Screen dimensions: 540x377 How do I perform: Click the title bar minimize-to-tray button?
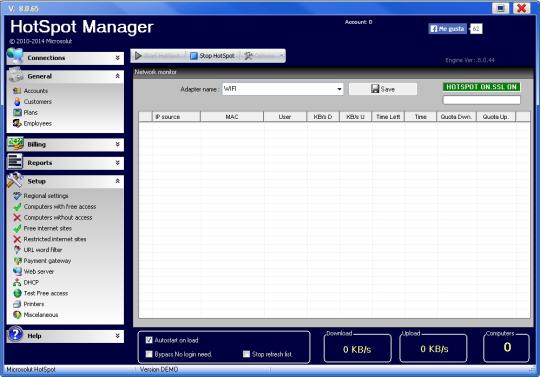coord(500,8)
